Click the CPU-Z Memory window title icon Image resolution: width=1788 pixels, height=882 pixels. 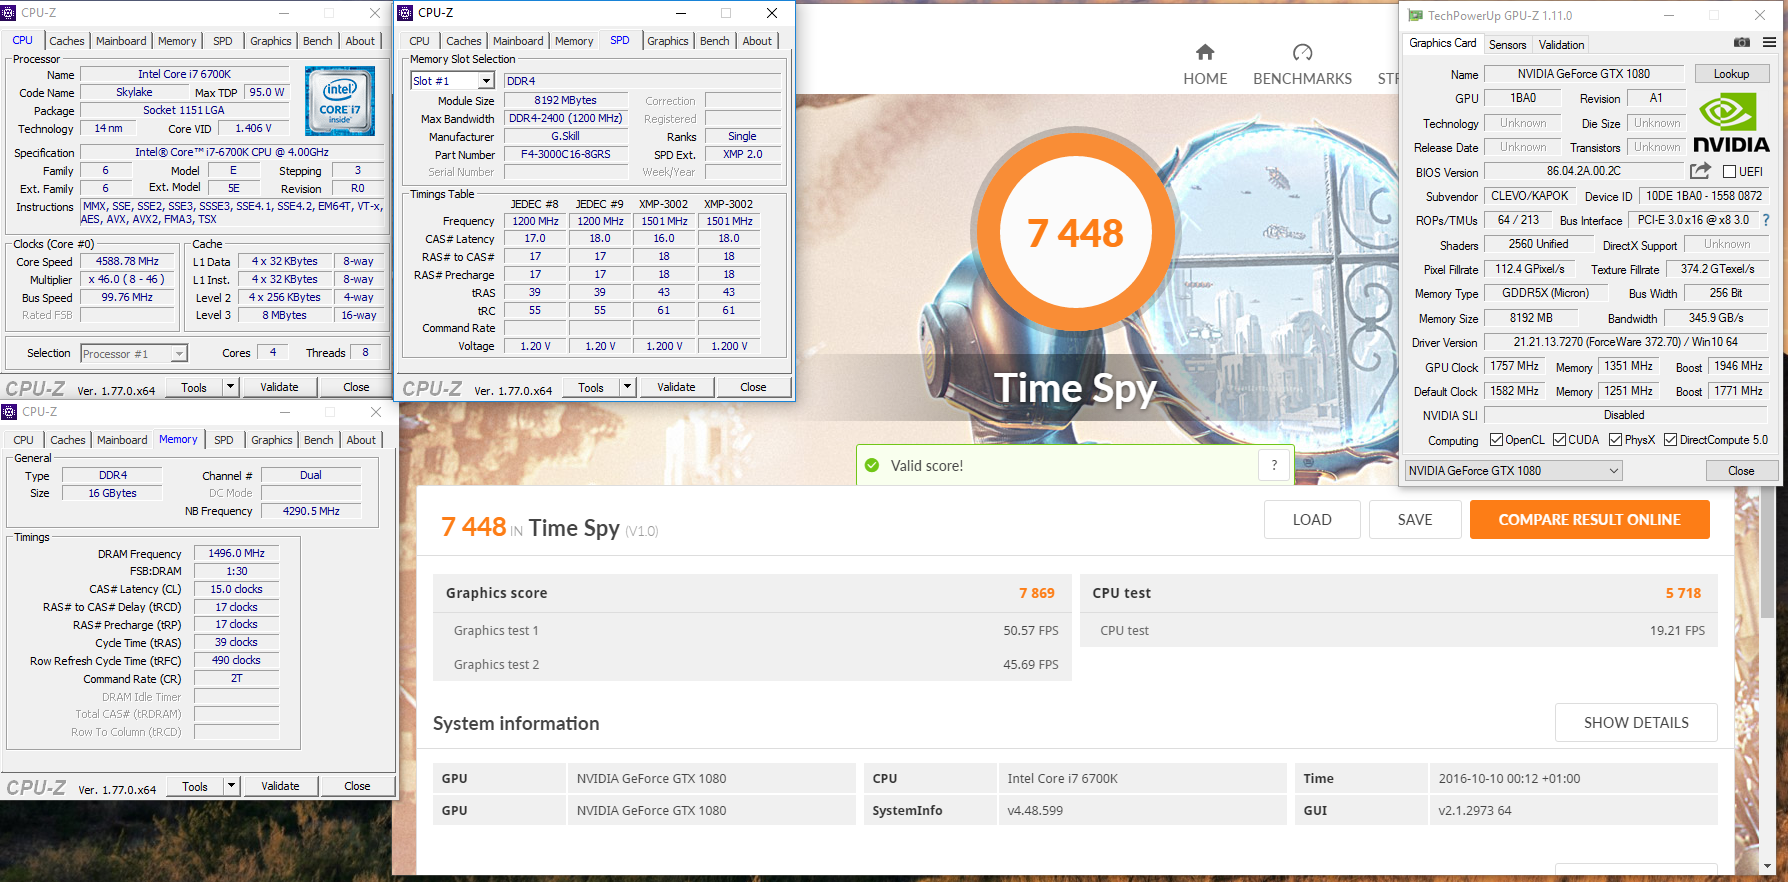click(x=9, y=412)
